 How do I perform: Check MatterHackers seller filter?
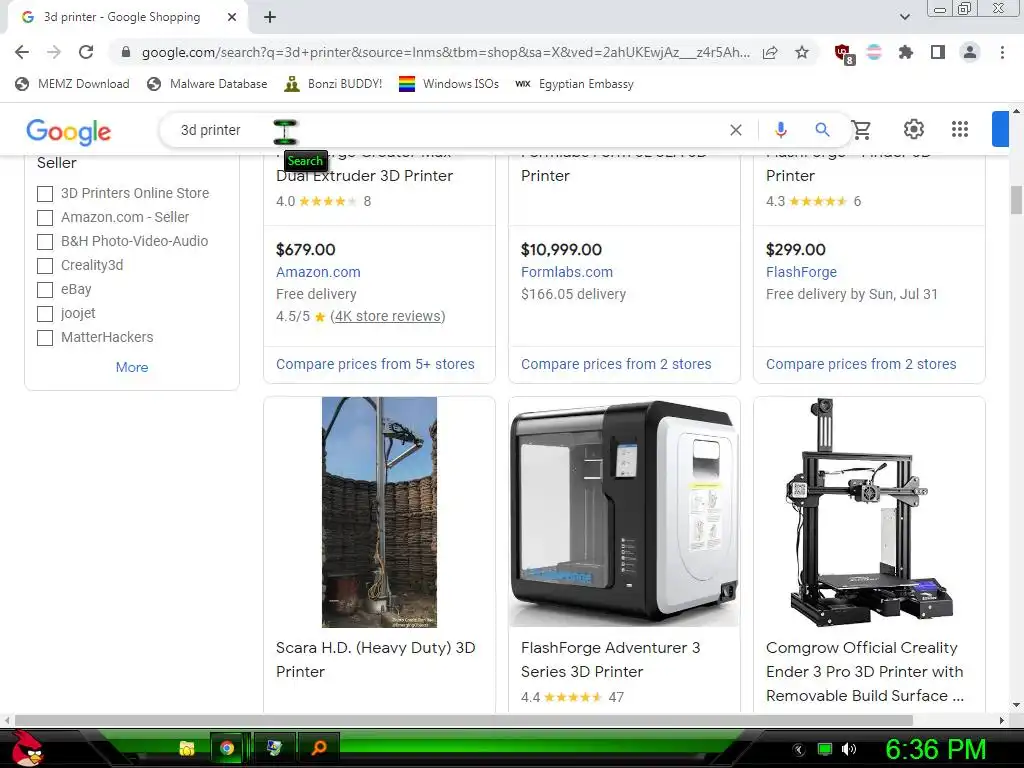coord(45,338)
